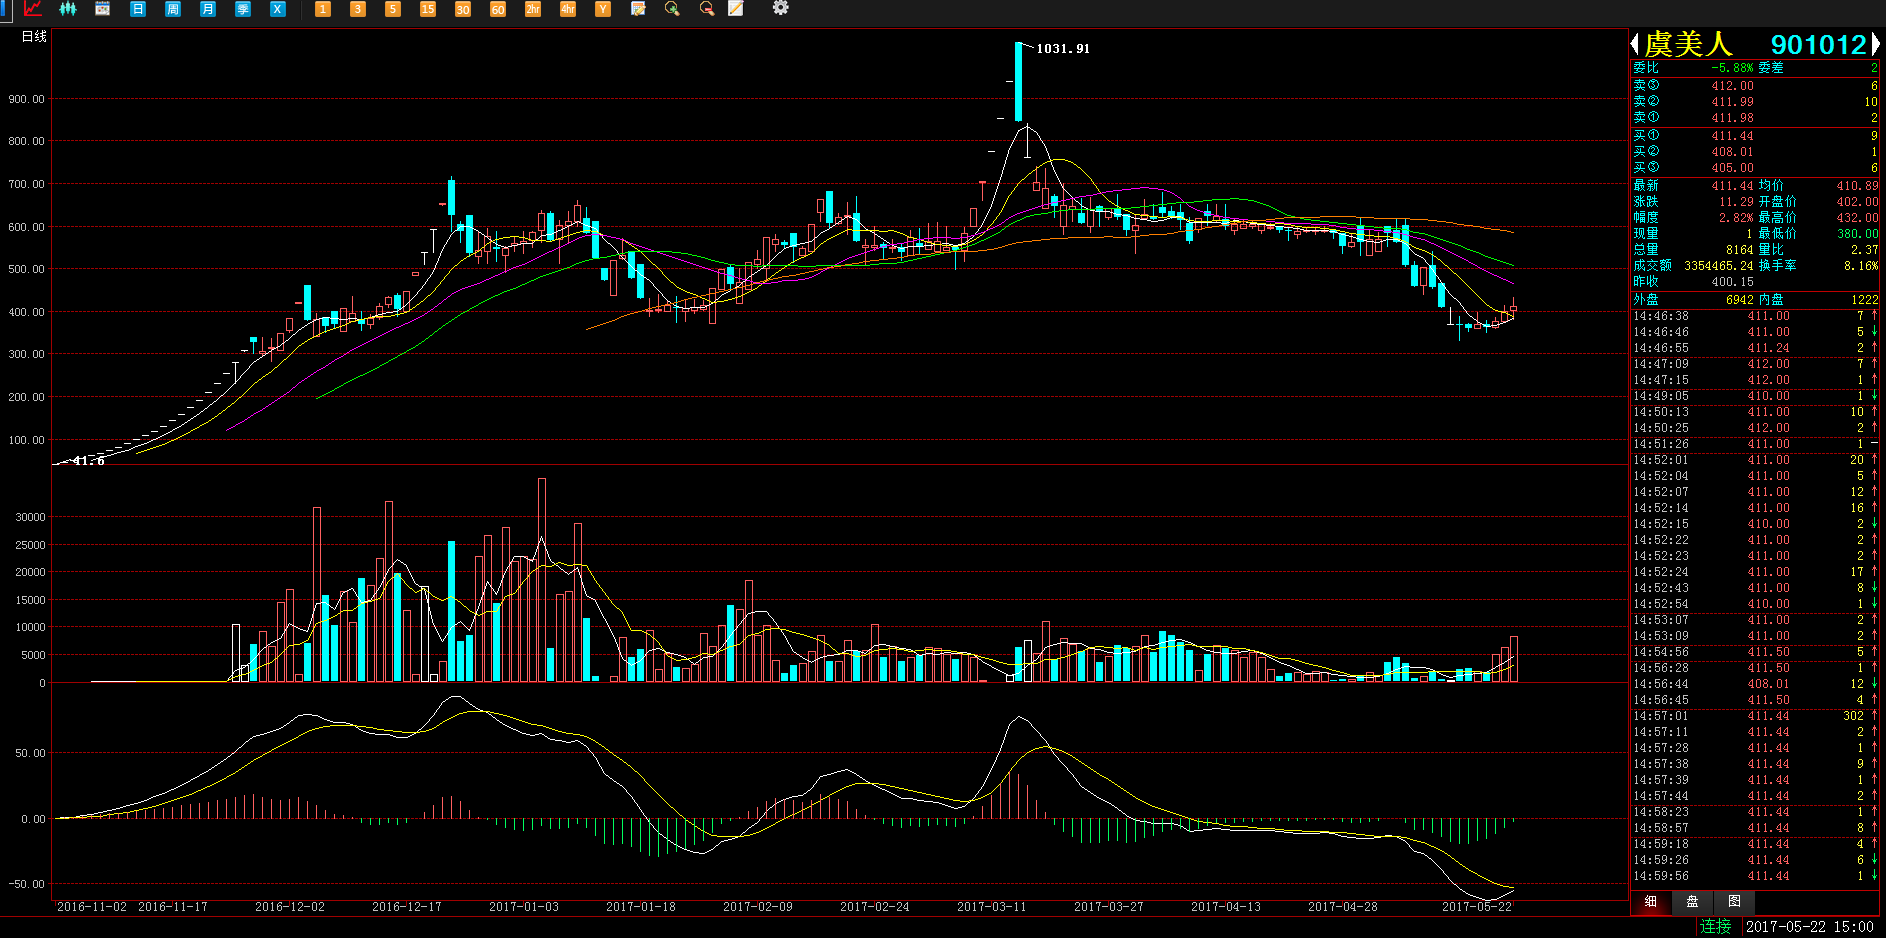
Task: Switch to the candlestick chart view
Action: 68,8
